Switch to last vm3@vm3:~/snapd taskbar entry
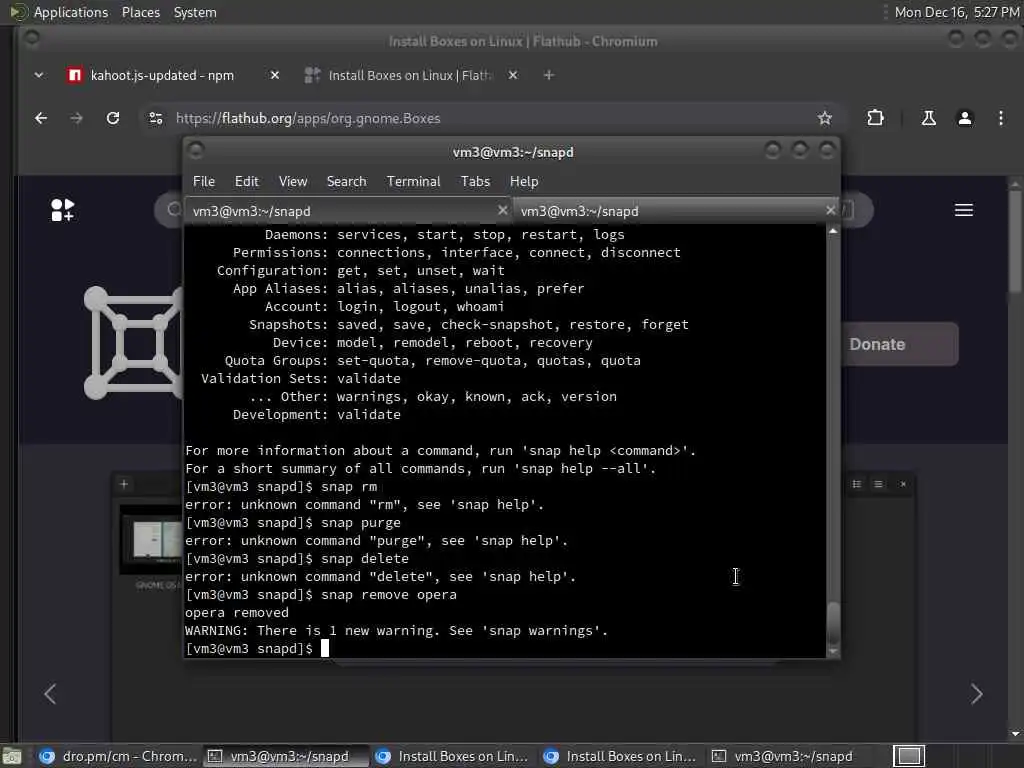The image size is (1024, 768). click(x=790, y=756)
